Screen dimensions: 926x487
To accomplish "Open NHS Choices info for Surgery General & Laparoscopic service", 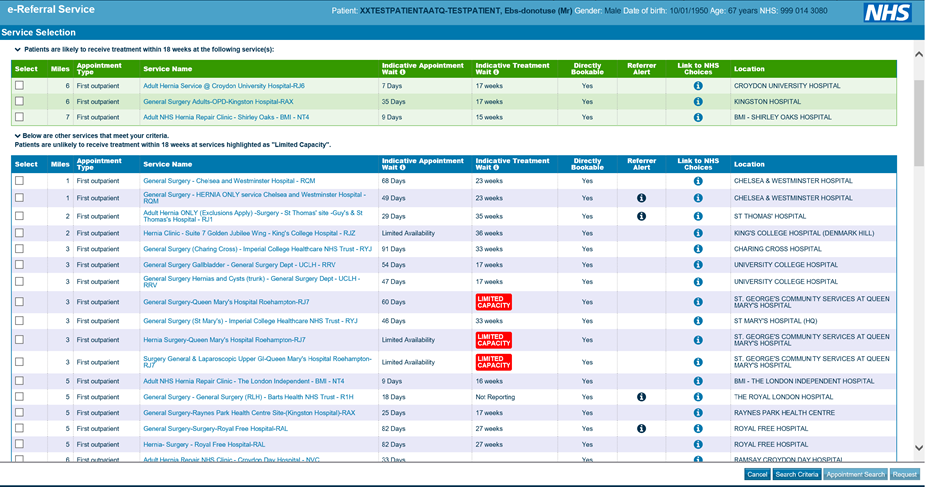I will [698, 362].
